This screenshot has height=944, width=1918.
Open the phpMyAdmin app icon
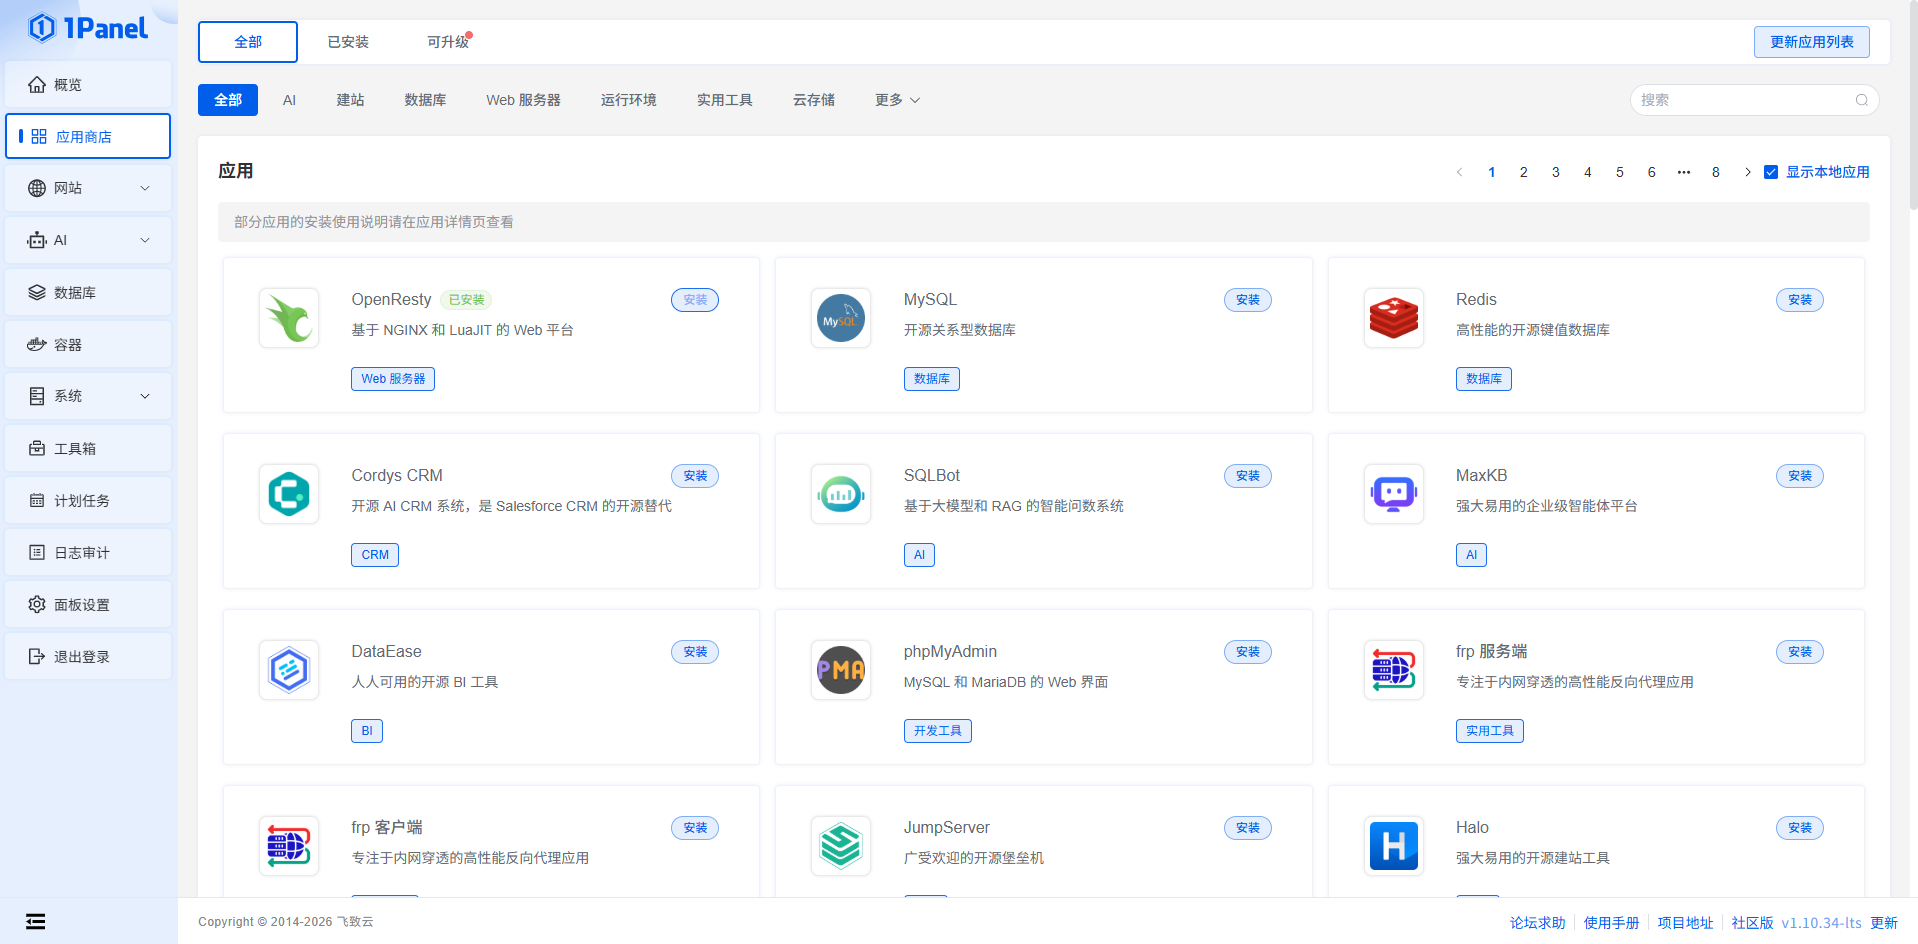[841, 670]
